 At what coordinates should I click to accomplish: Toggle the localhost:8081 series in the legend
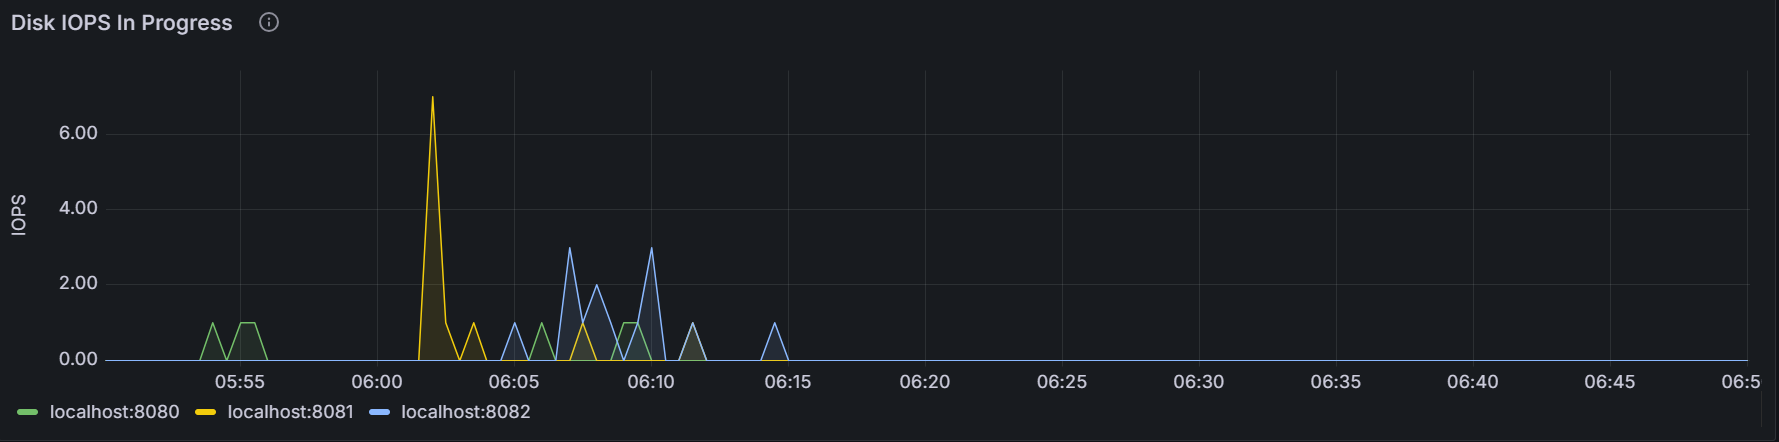[290, 412]
